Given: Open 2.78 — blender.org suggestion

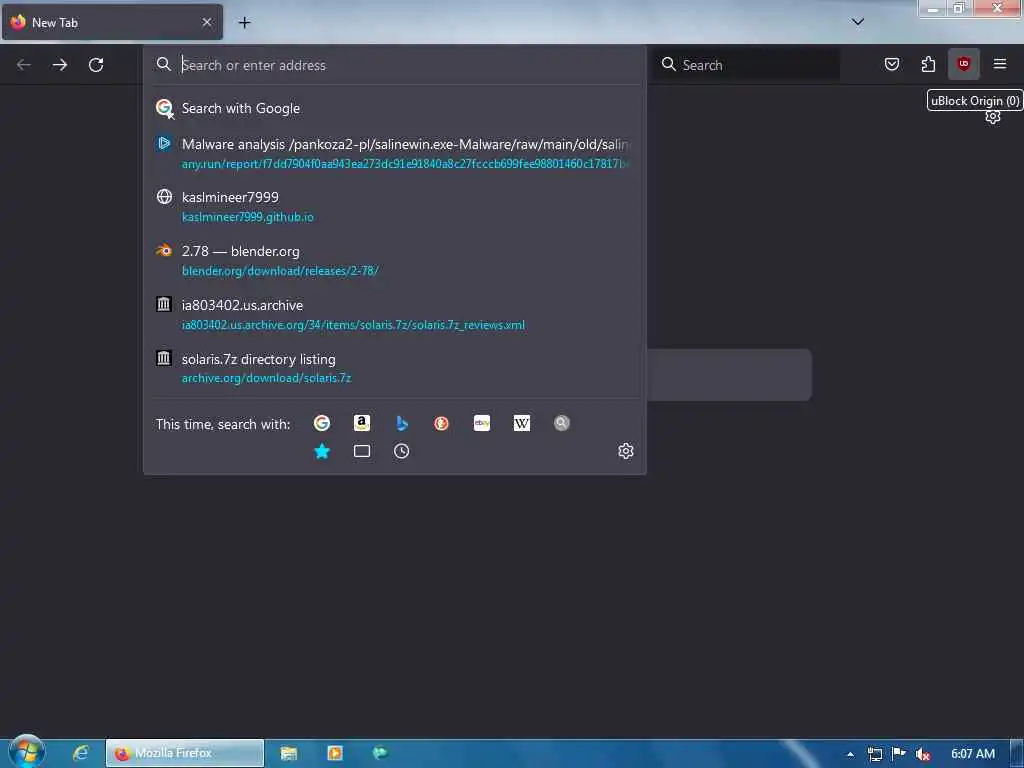Looking at the screenshot, I should (x=394, y=261).
